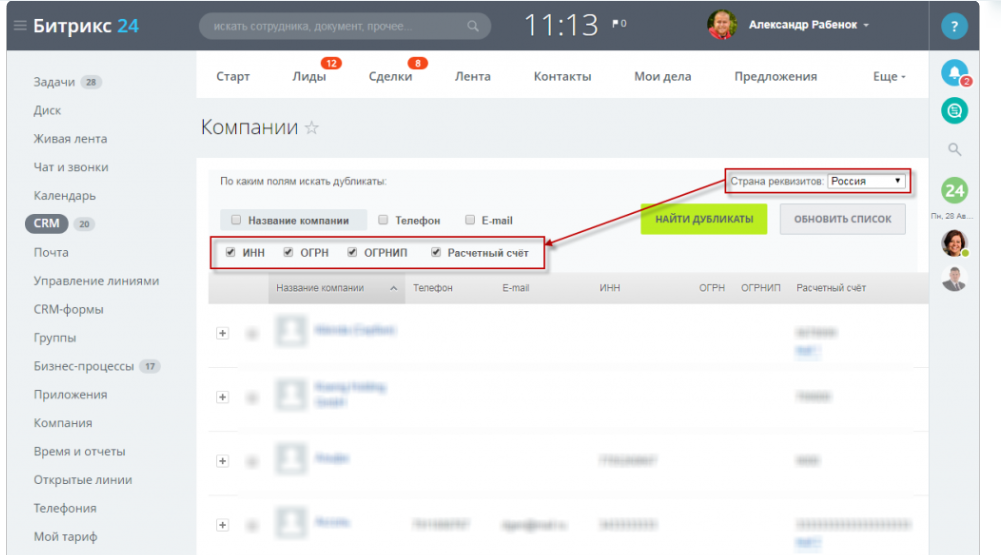Image resolution: width=1001 pixels, height=555 pixels.
Task: Expand the first duplicate row plus button
Action: pos(222,333)
